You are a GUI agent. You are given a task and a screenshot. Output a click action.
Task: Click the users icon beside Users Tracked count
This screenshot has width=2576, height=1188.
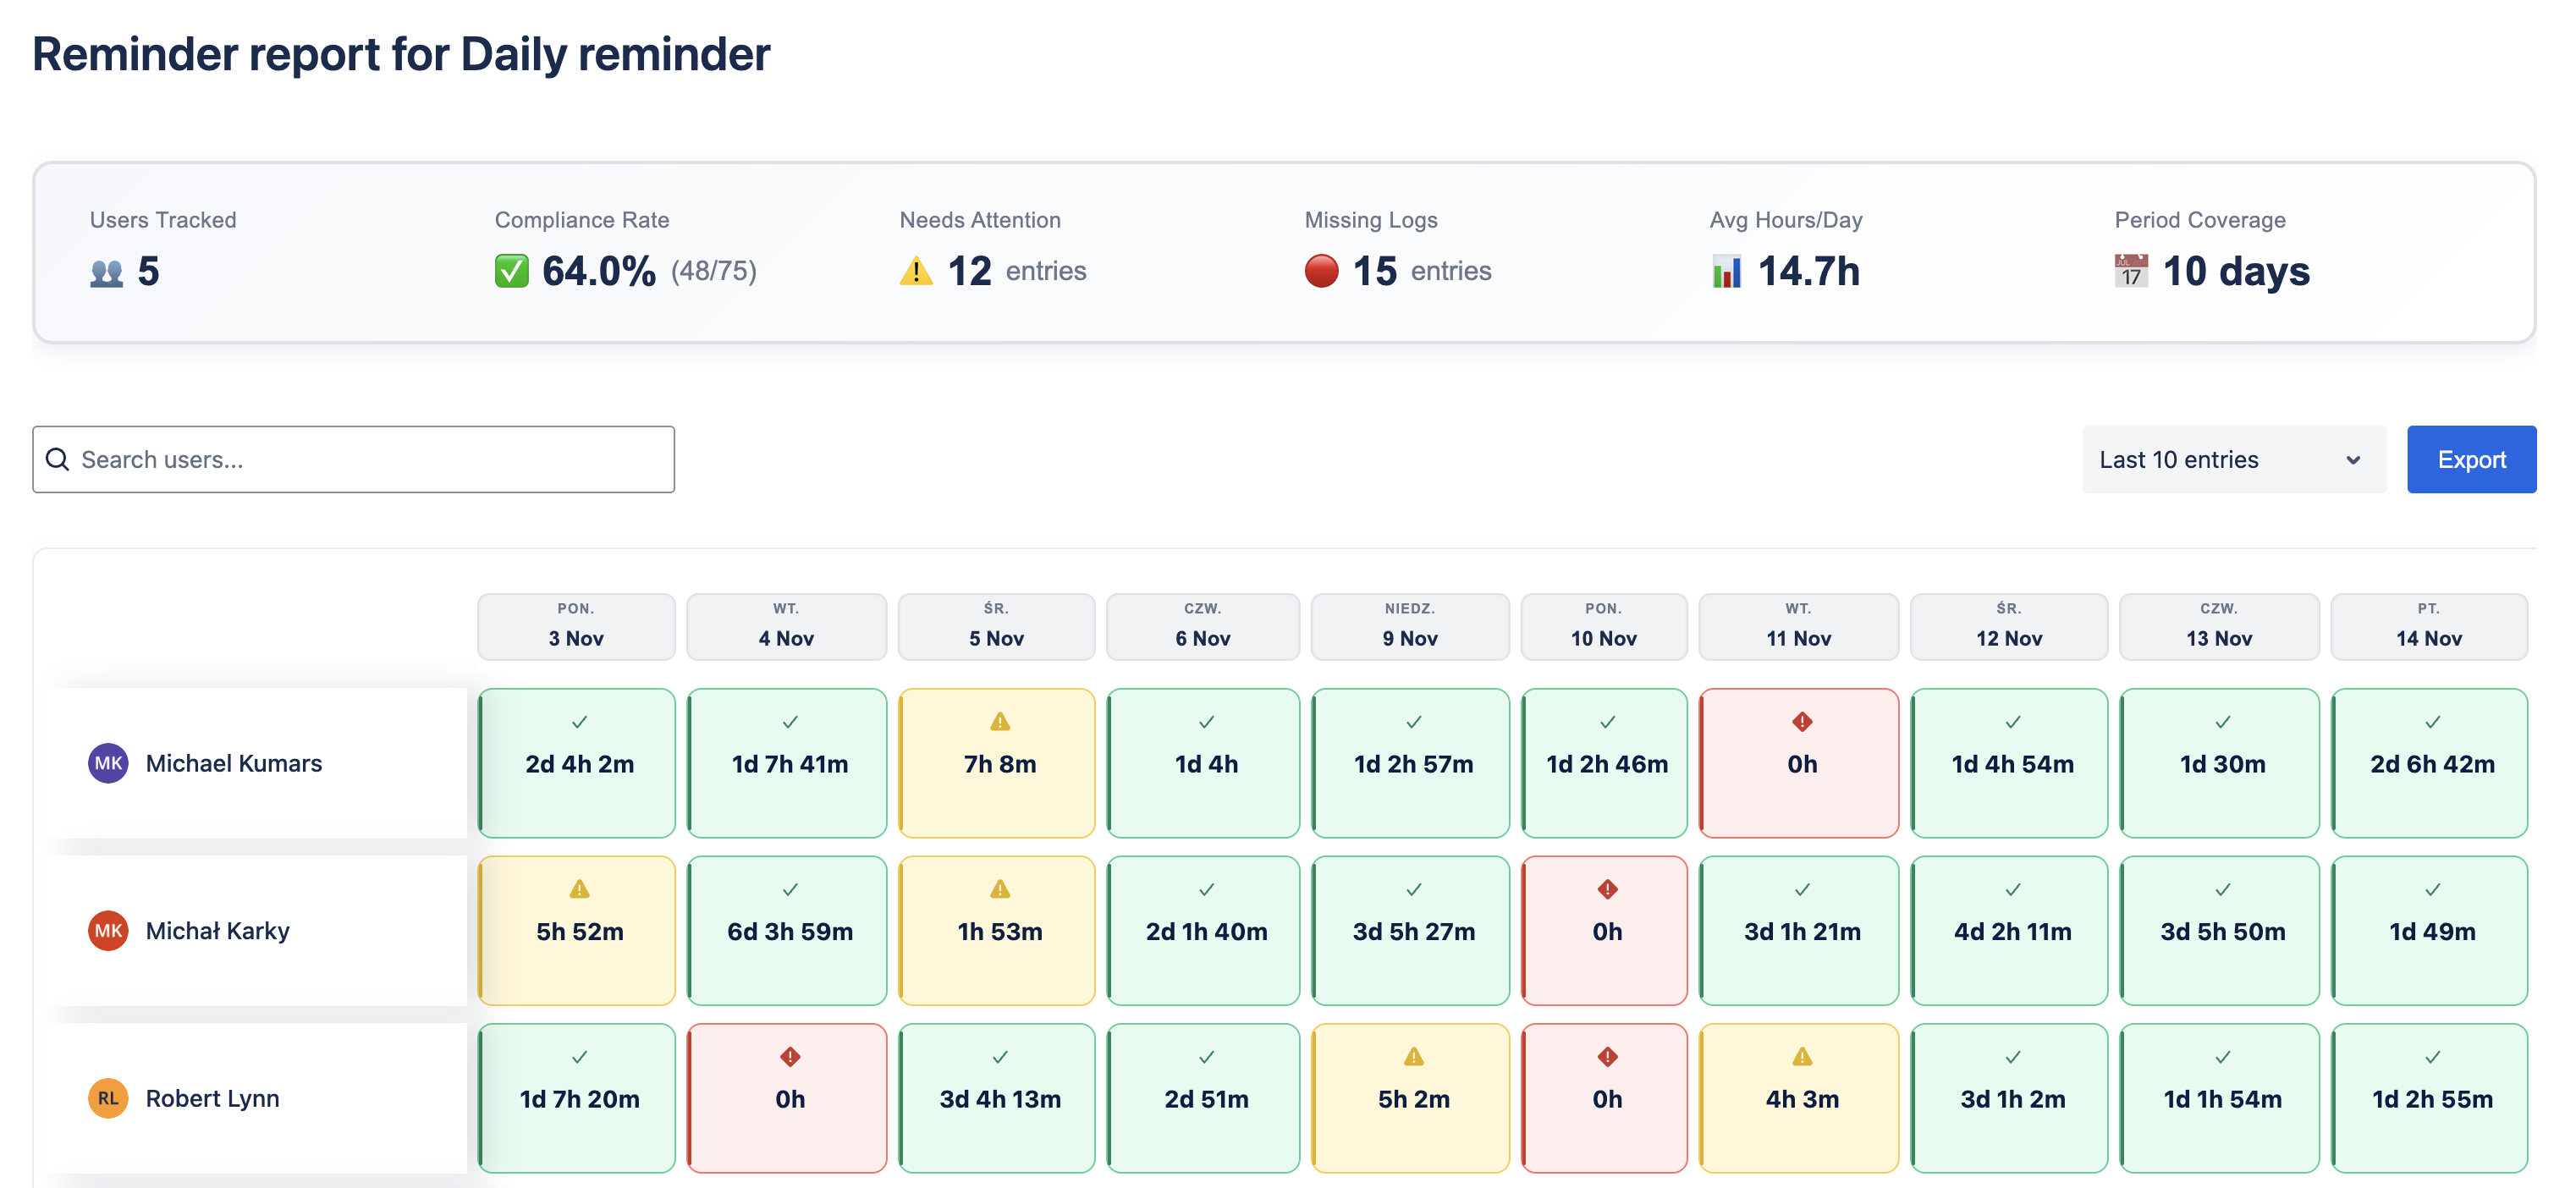pos(106,272)
